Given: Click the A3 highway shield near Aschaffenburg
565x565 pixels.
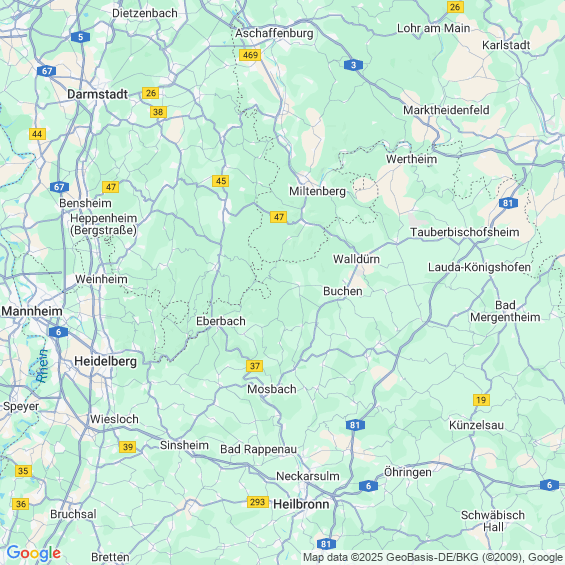Looking at the screenshot, I should tap(353, 65).
